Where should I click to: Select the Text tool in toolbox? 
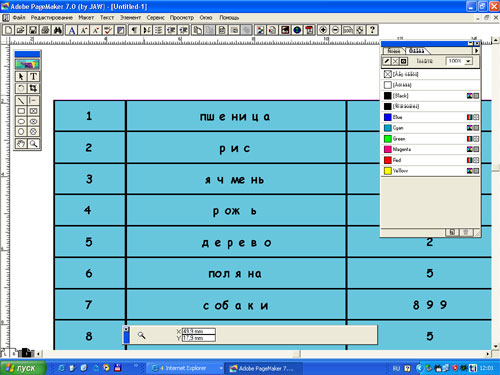click(x=33, y=77)
